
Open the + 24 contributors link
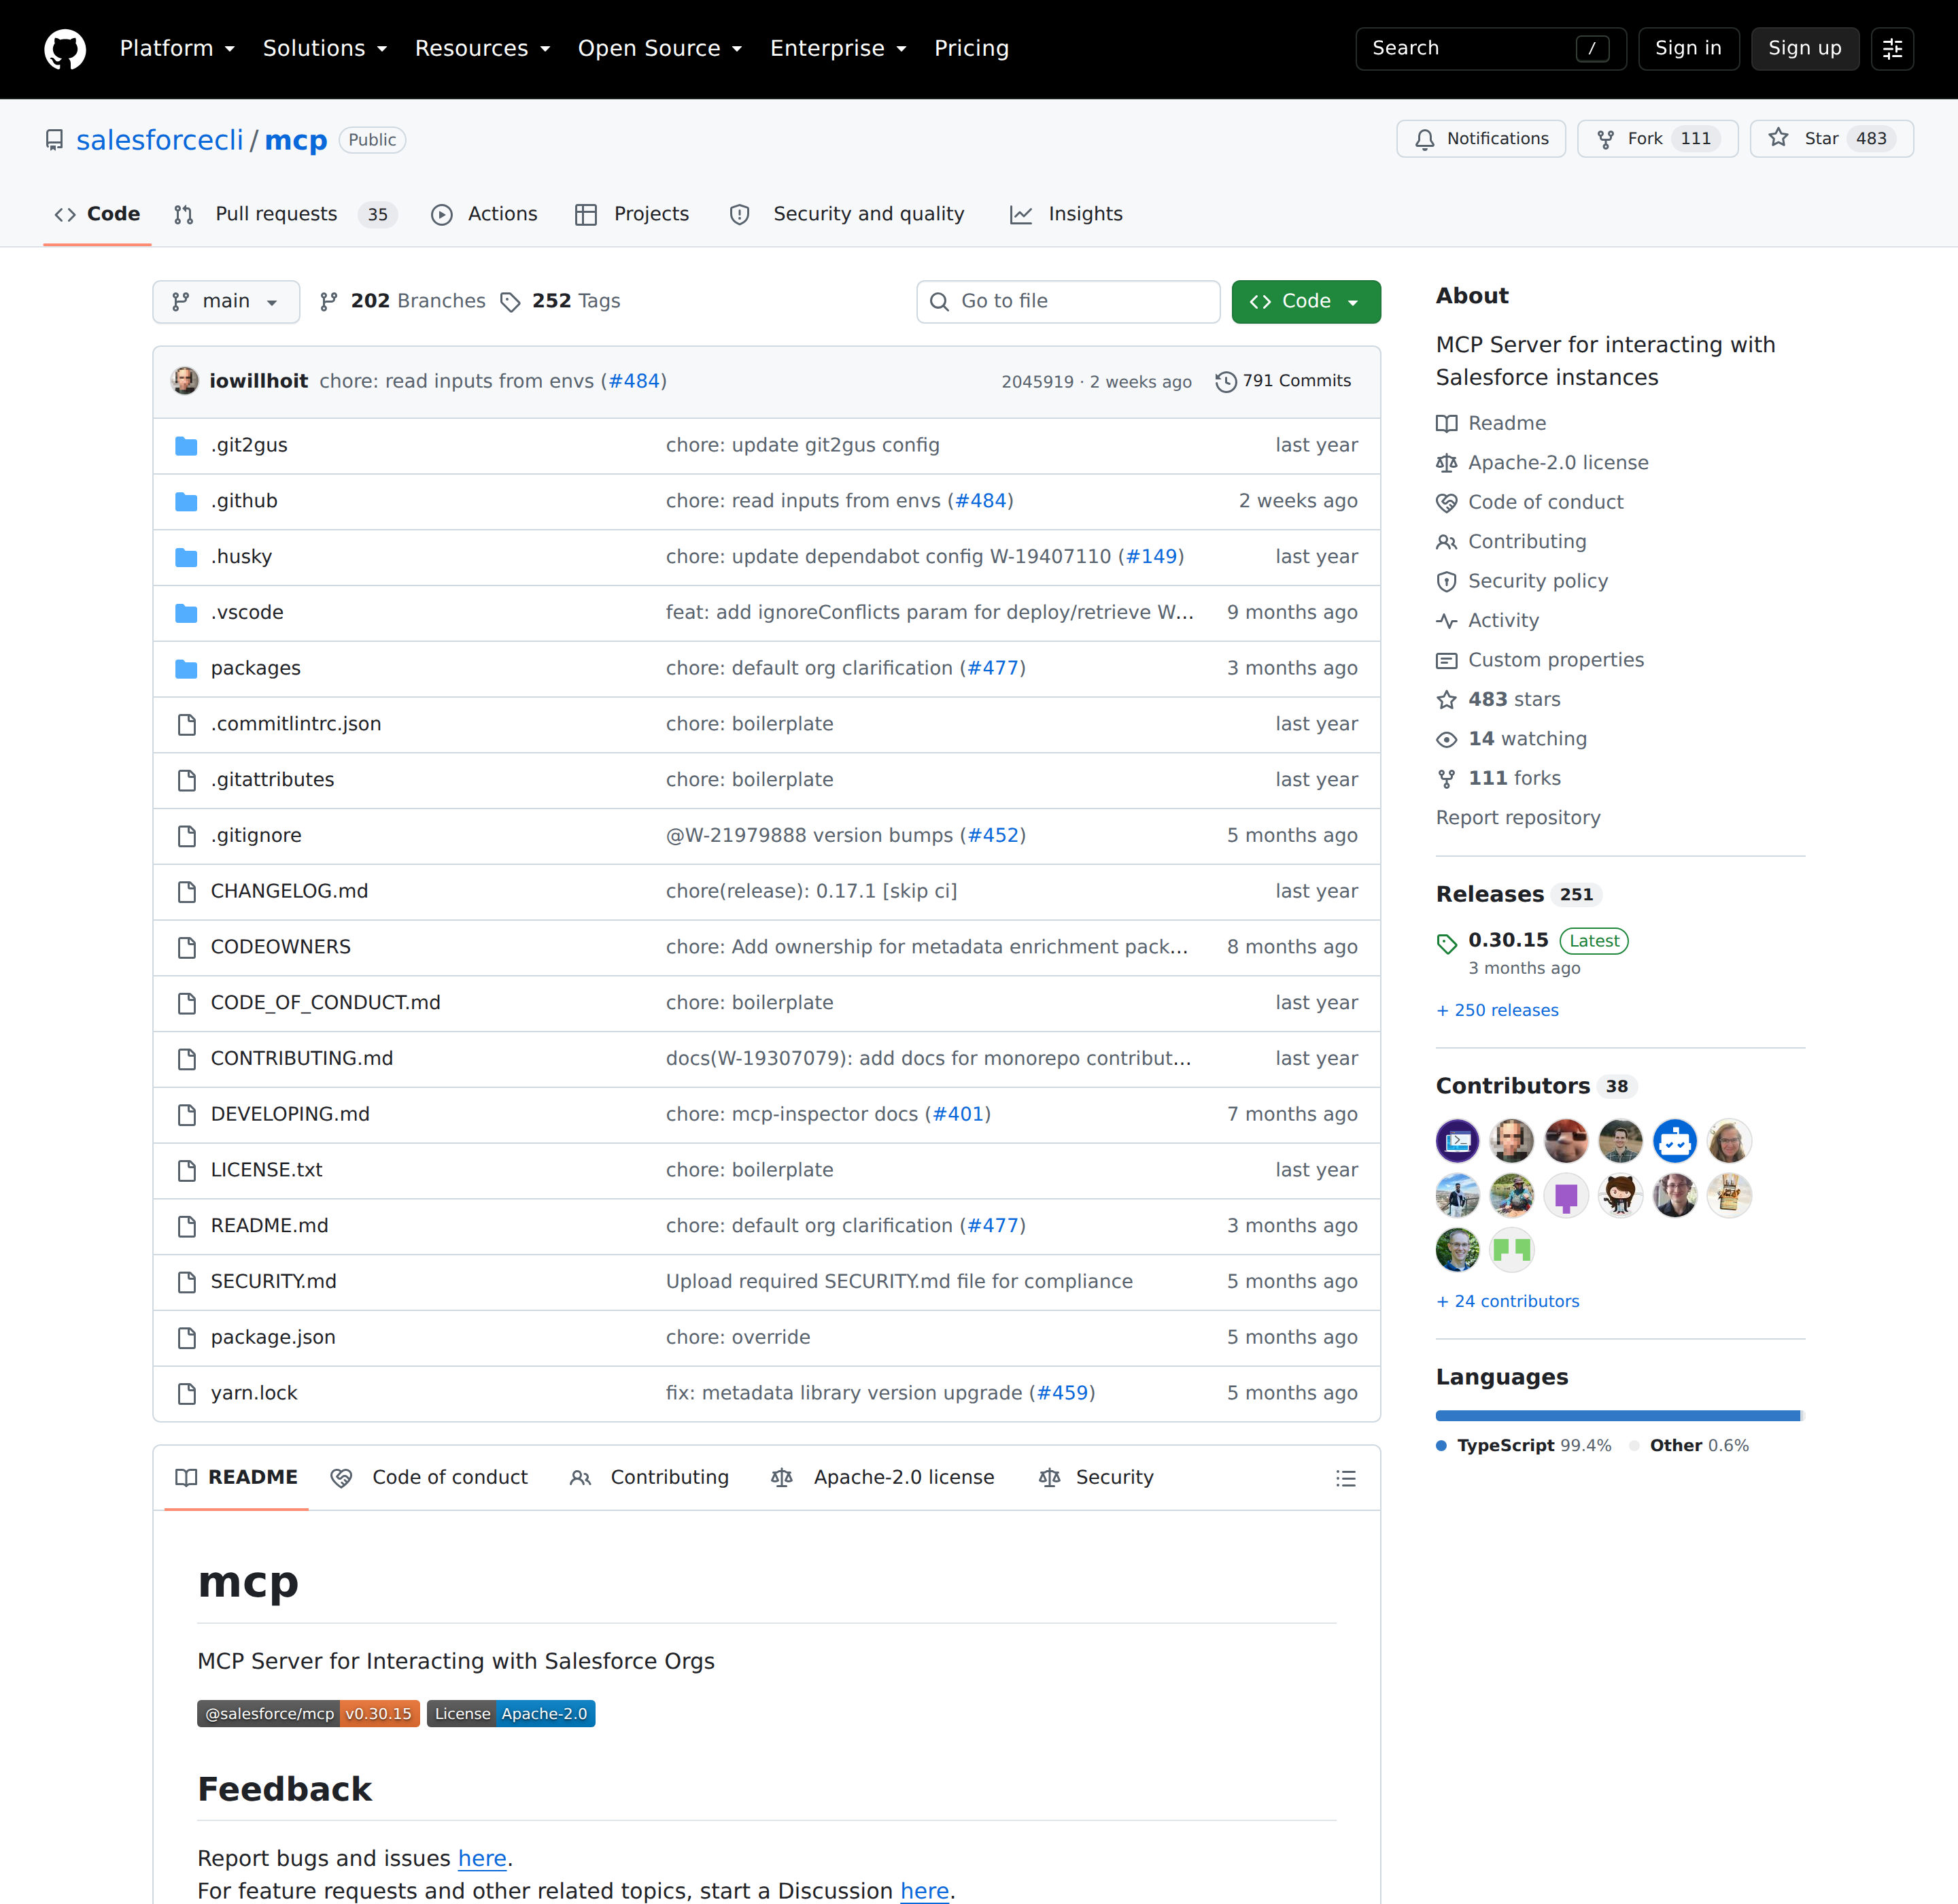[x=1507, y=1301]
